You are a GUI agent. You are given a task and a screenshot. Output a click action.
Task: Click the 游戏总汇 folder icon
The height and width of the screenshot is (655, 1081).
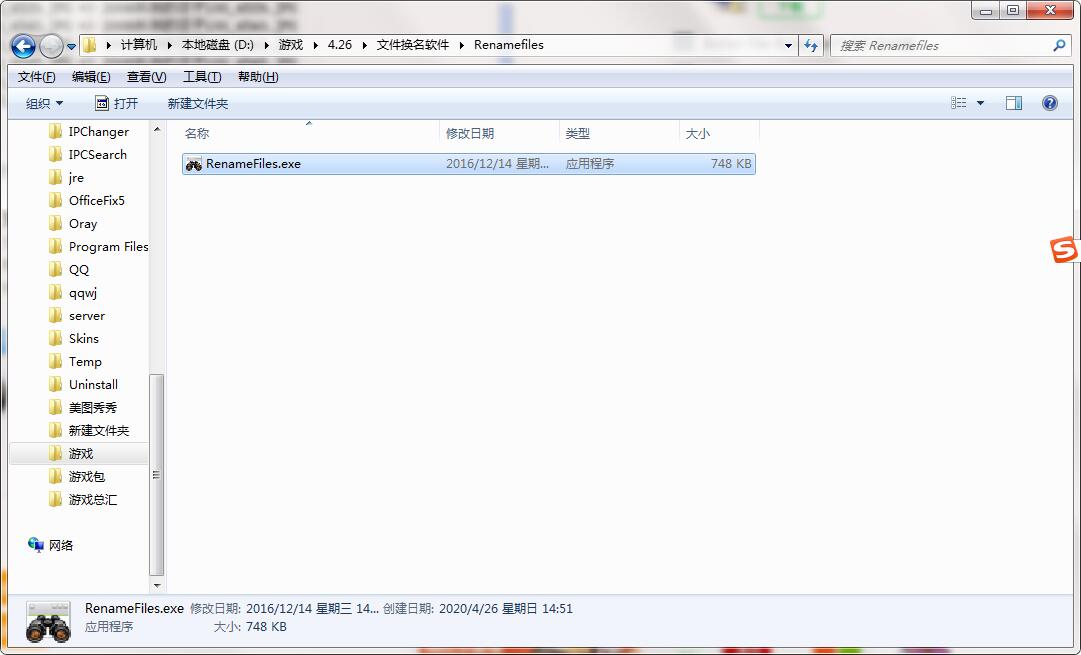55,499
